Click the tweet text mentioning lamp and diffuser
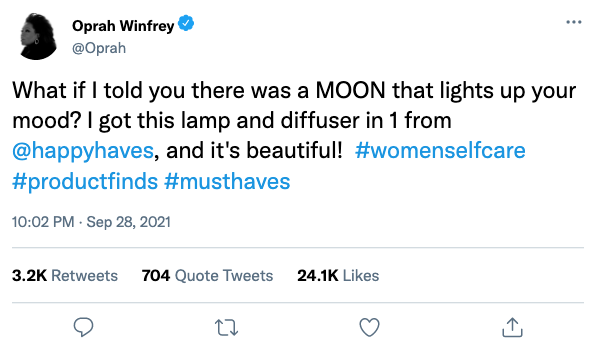The height and width of the screenshot is (364, 596). (294, 136)
